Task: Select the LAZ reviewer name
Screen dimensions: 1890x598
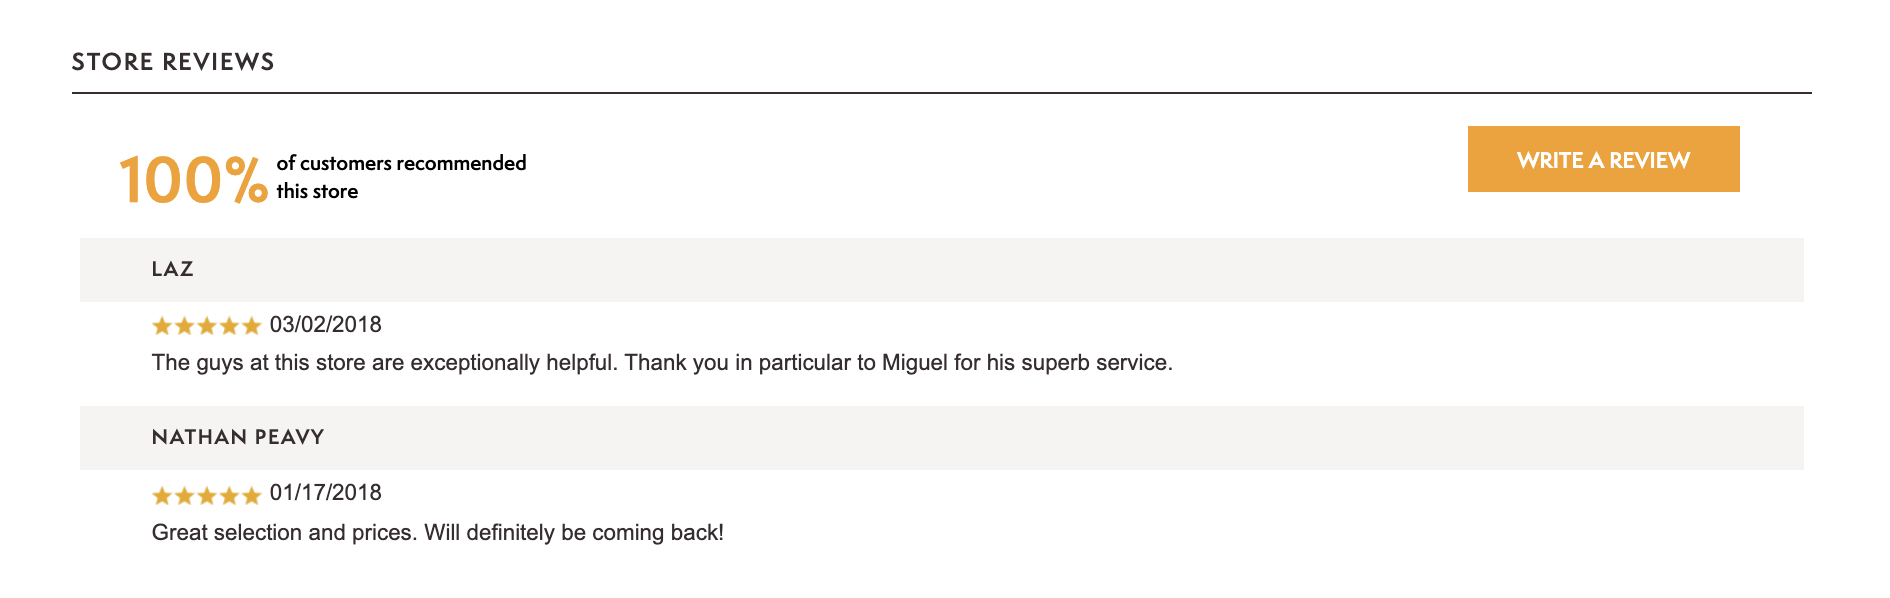Action: (x=173, y=269)
